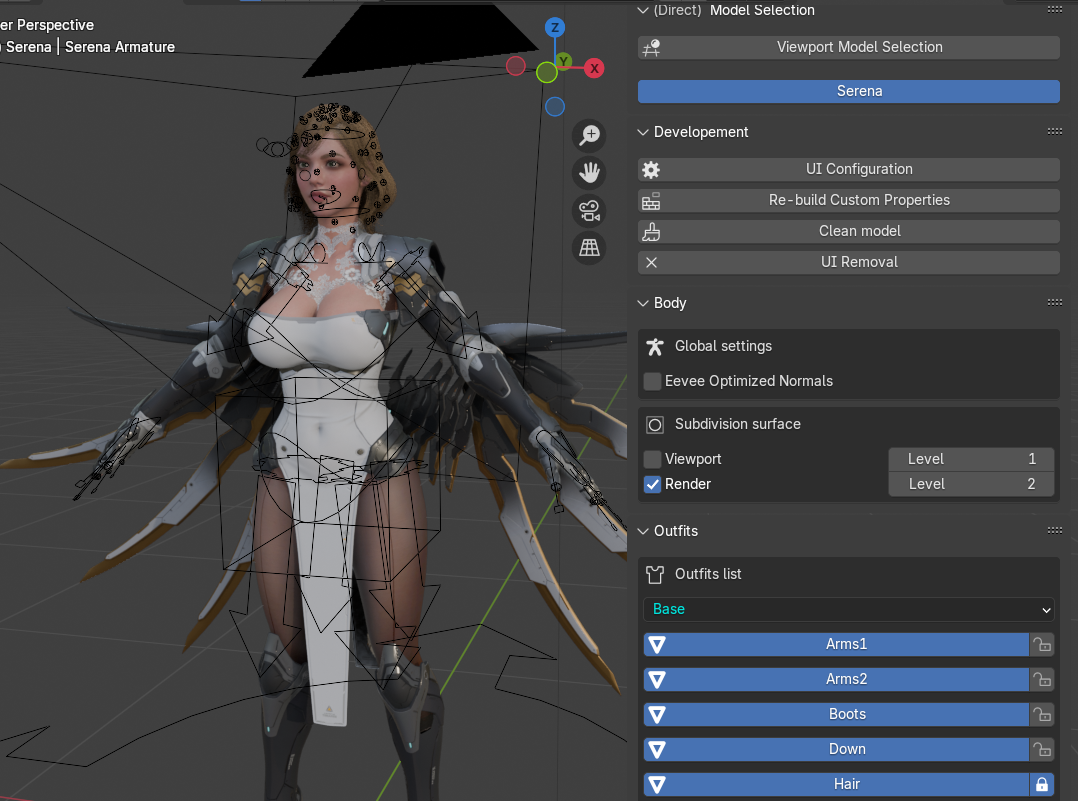Click the blue Z axis gizmo ball
1078x801 pixels.
coord(555,28)
